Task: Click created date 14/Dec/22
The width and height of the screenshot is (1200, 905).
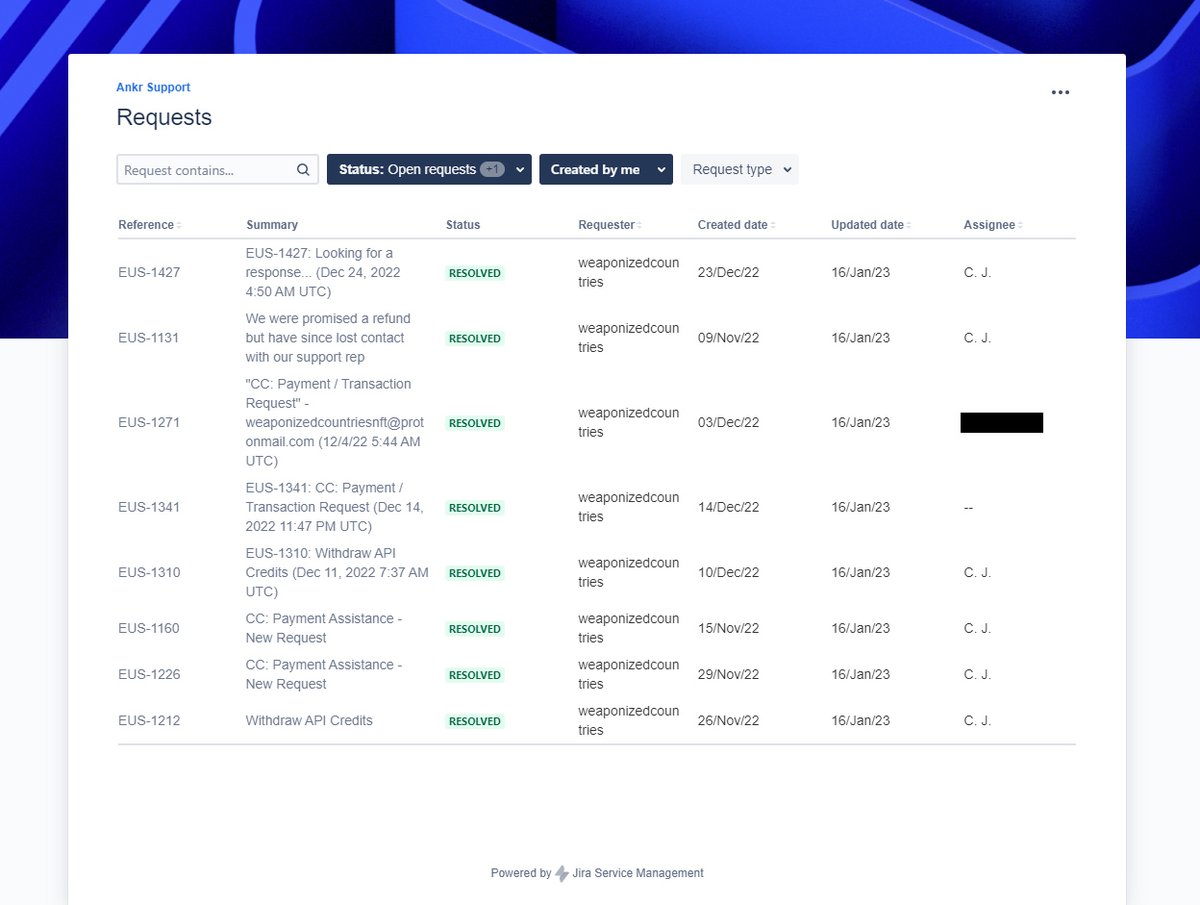Action: click(728, 507)
